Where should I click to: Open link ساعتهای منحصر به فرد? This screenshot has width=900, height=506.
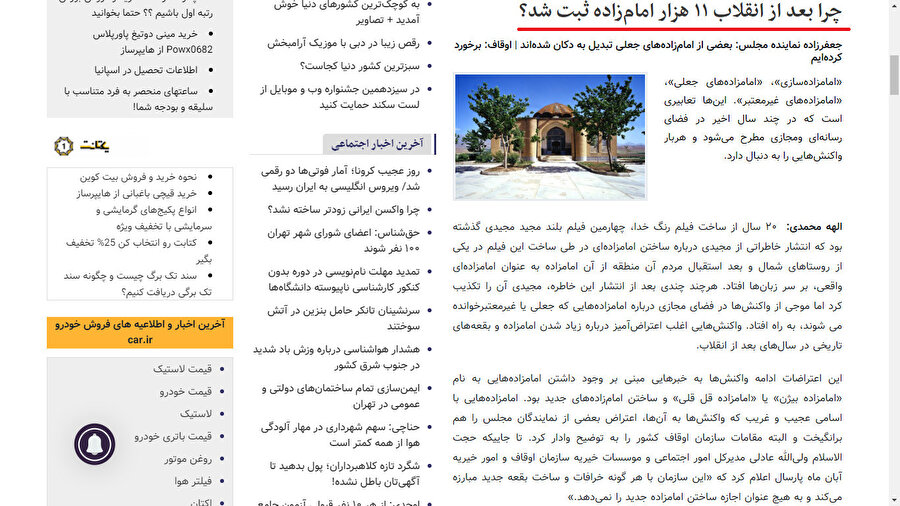click(x=138, y=99)
